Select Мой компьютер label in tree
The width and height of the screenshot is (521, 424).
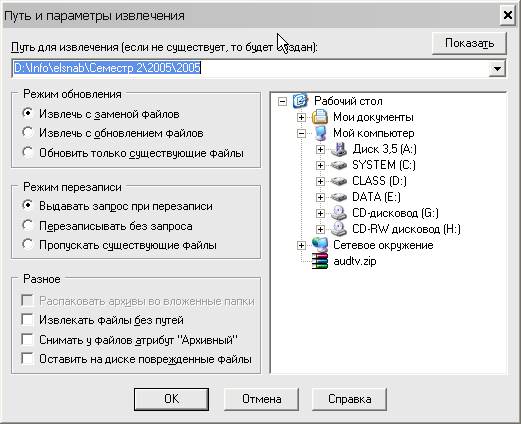pos(374,133)
